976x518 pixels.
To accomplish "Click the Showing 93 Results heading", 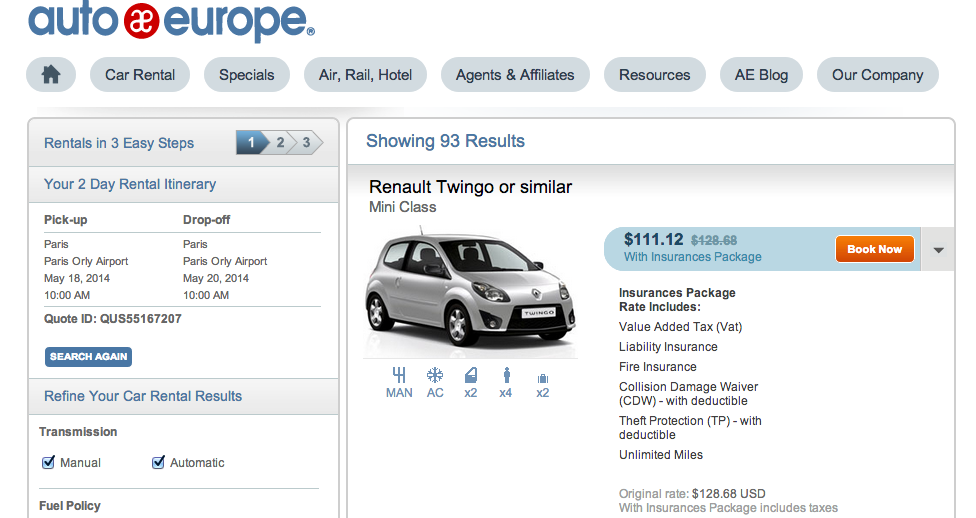I will (446, 141).
